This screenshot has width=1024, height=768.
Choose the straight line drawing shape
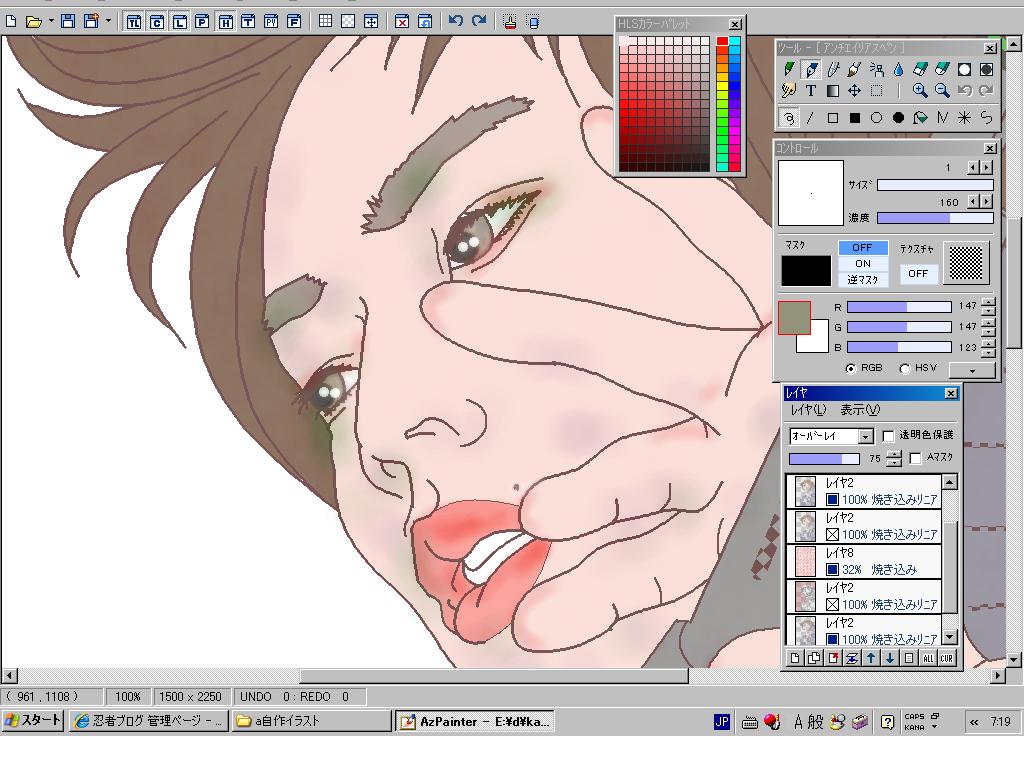pos(810,118)
